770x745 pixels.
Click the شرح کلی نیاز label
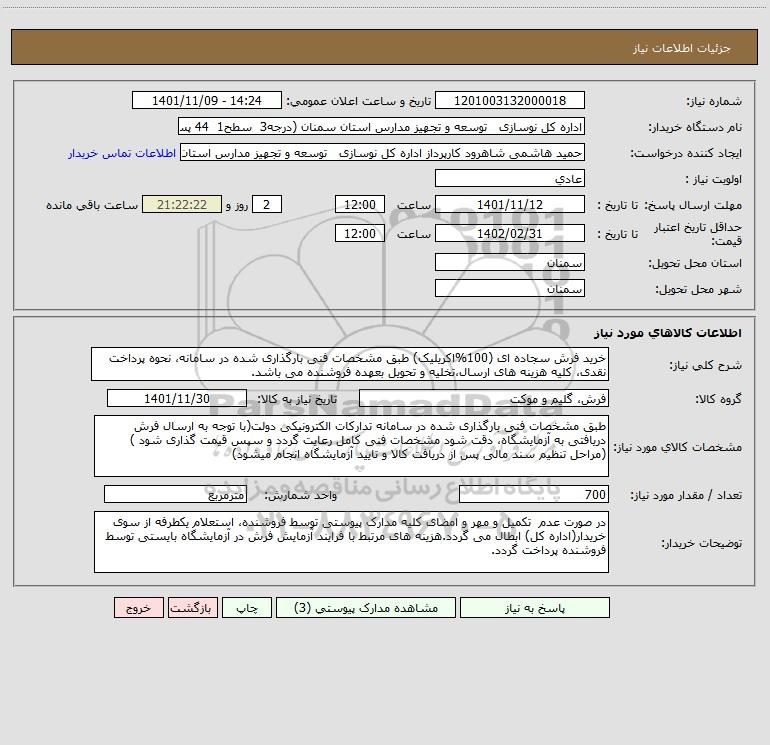pyautogui.click(x=706, y=365)
